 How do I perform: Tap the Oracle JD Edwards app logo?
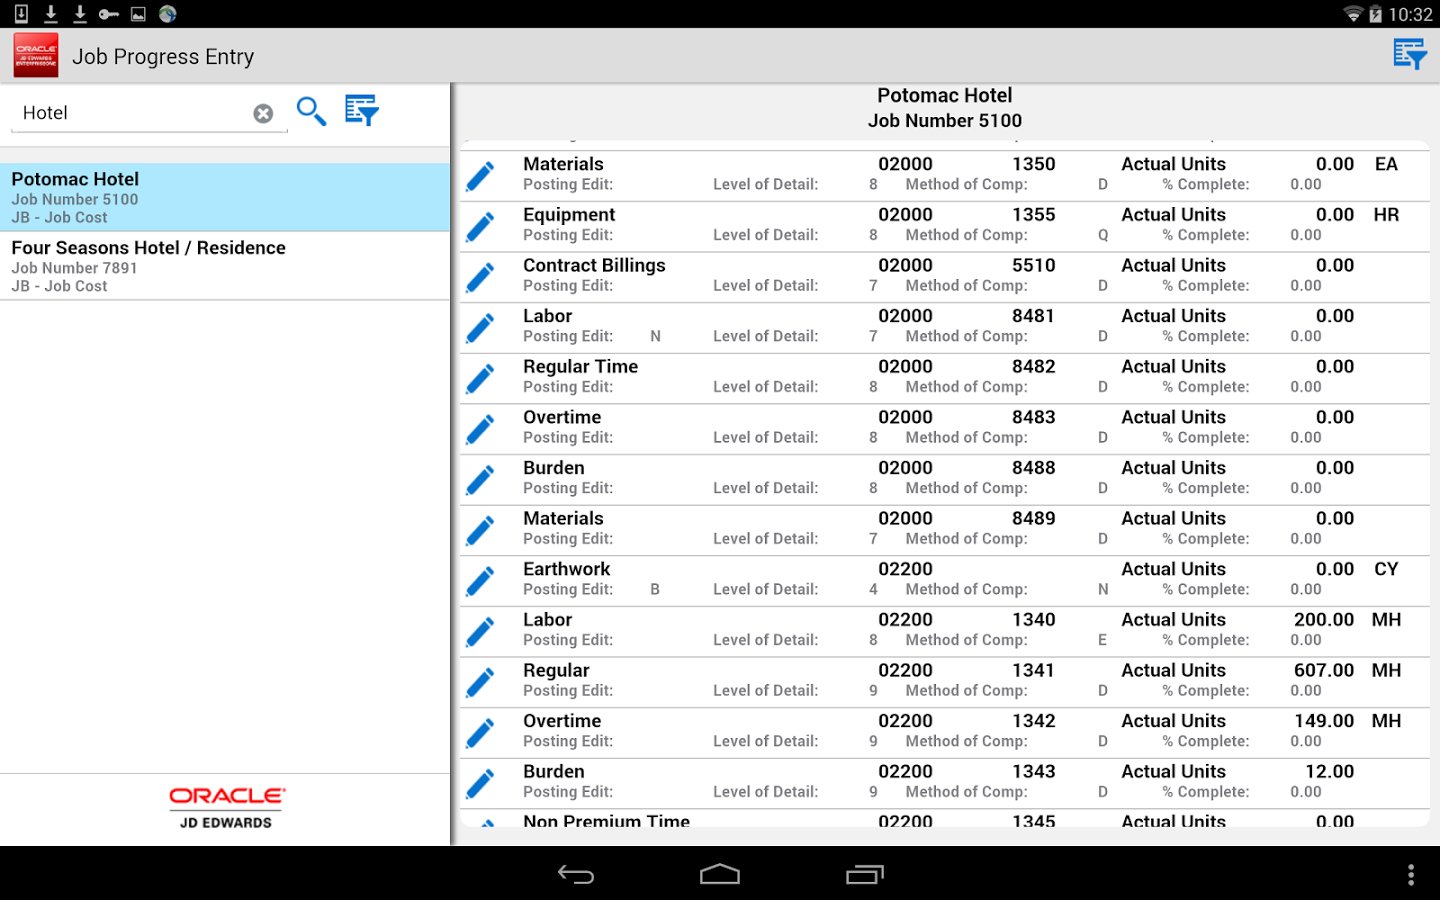click(36, 55)
